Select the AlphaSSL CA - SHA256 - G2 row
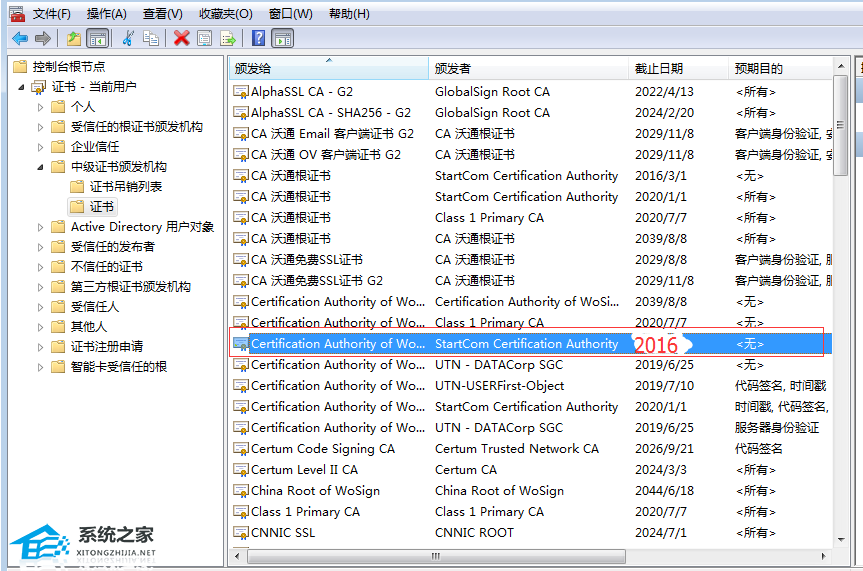 pos(531,113)
